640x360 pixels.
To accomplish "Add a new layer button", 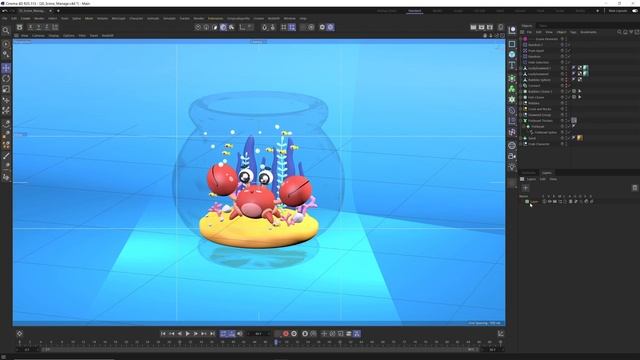I will click(x=525, y=188).
